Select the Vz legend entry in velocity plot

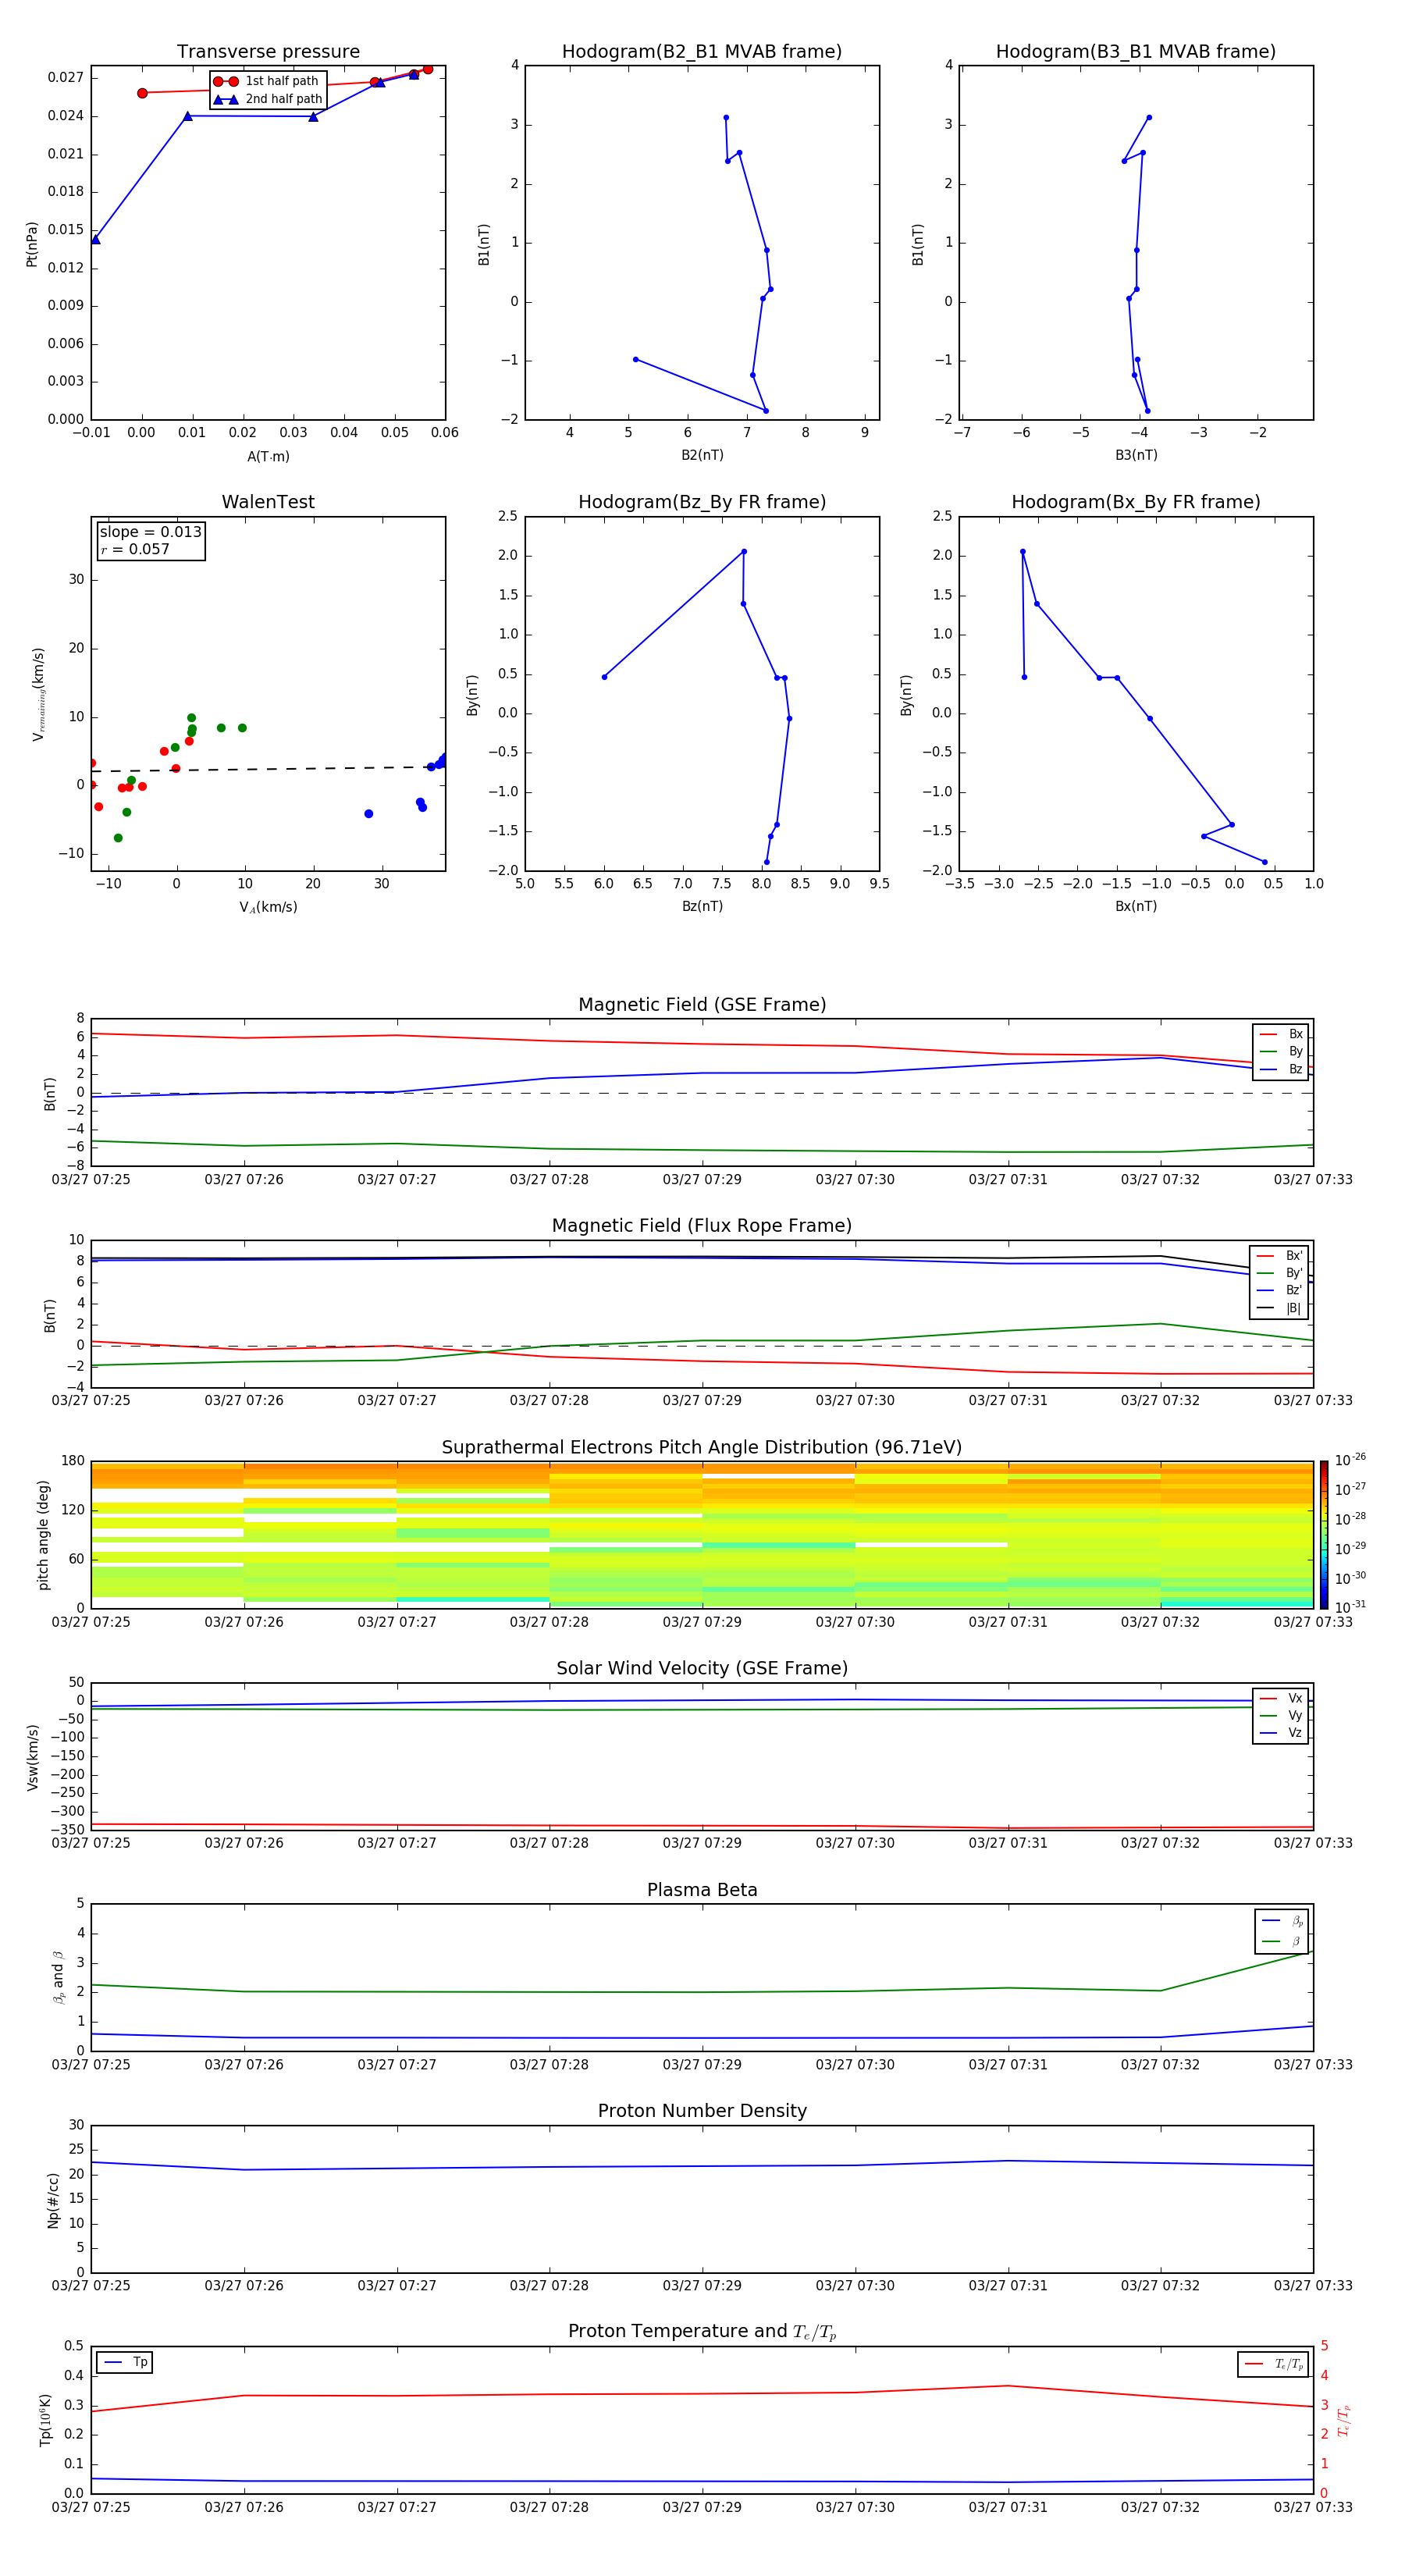pyautogui.click(x=1281, y=1733)
